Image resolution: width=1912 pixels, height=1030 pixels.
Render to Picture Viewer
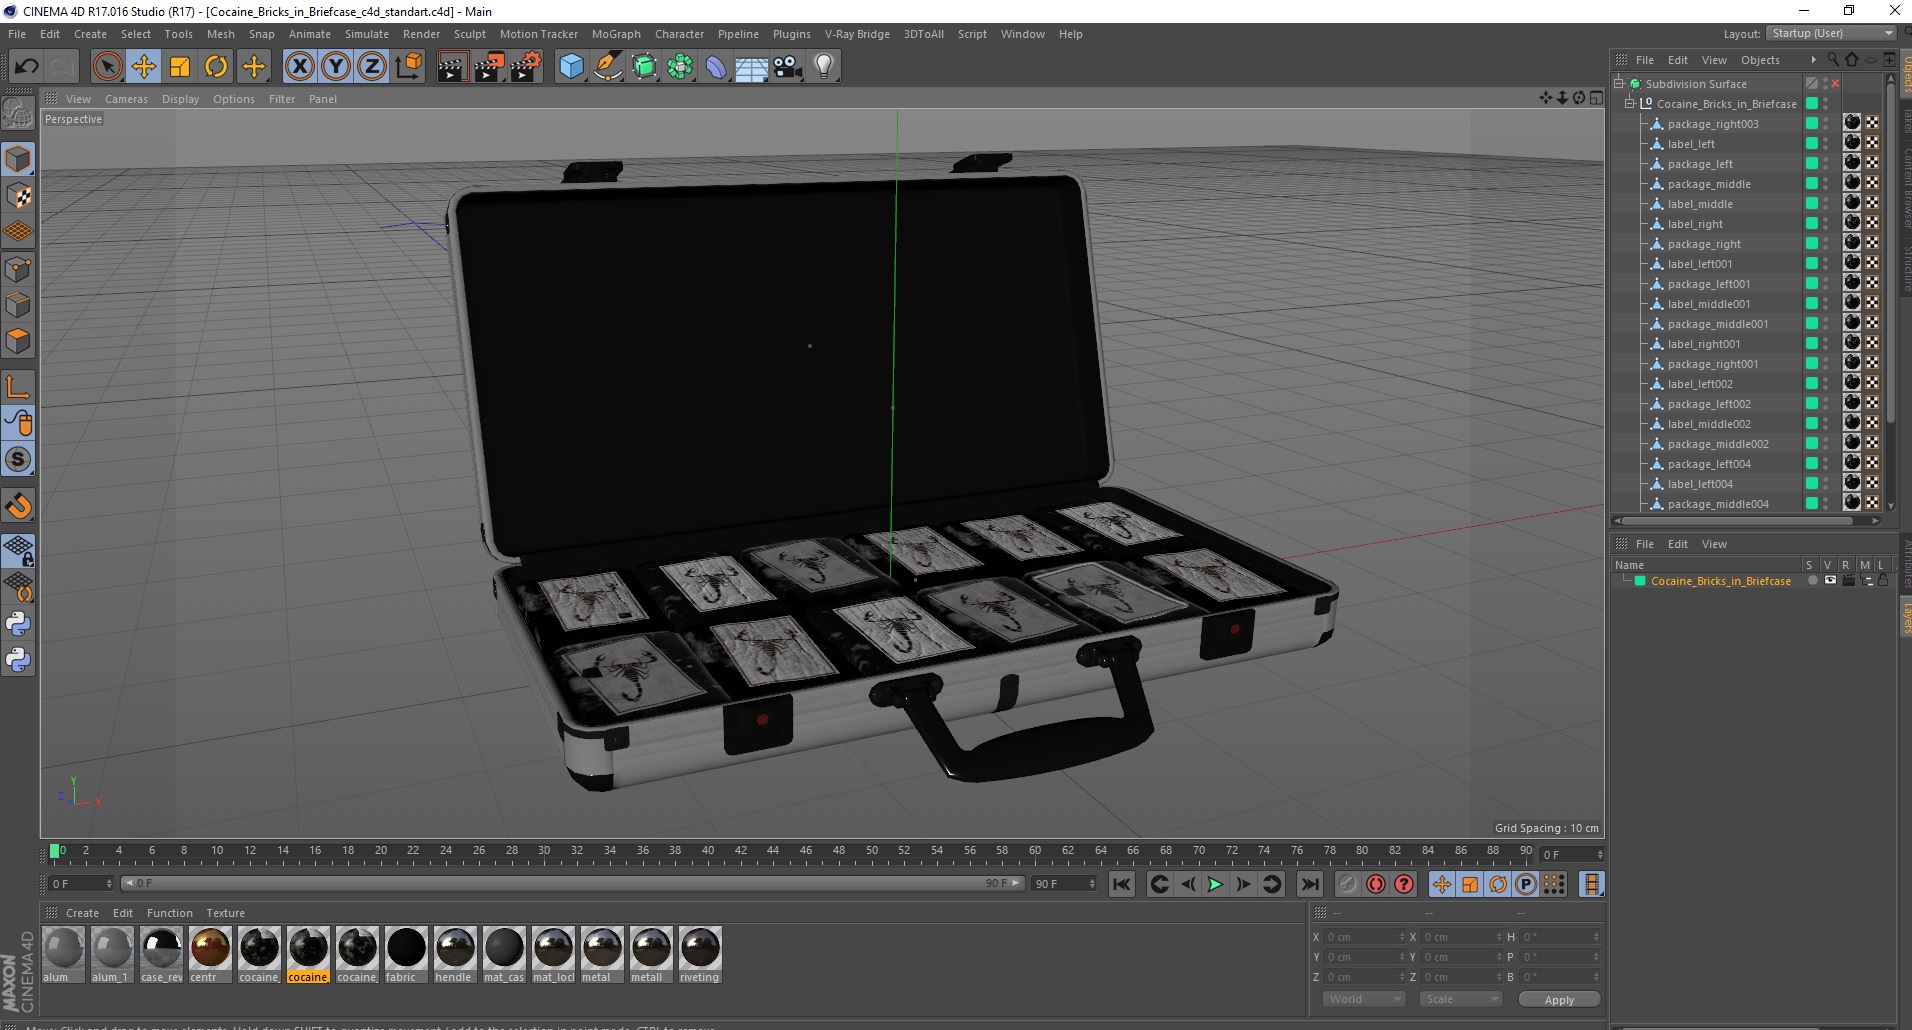(x=489, y=67)
